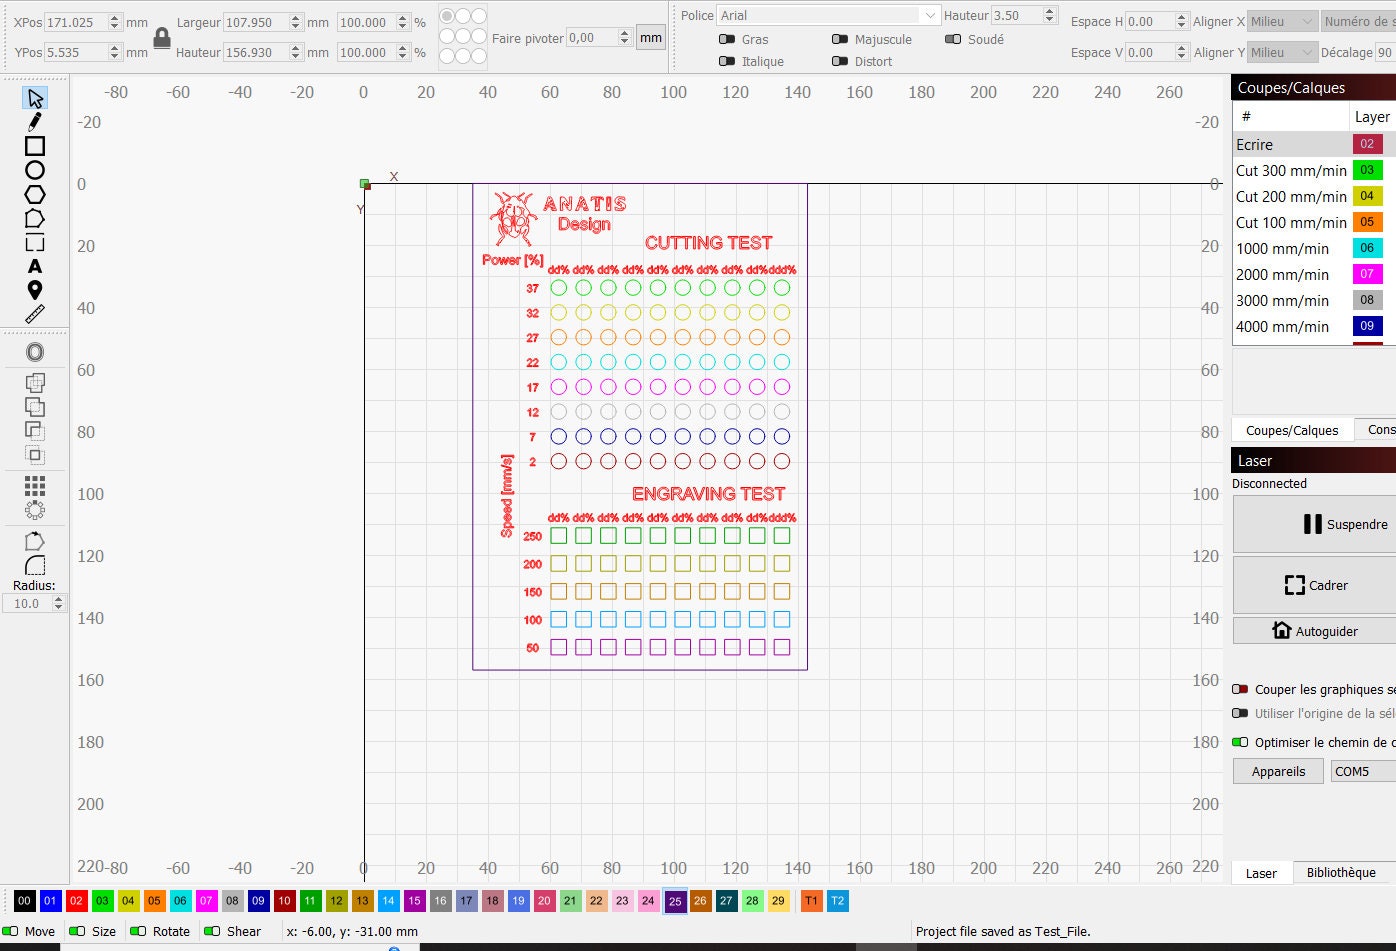Open the Coupes/Calques tab
The width and height of the screenshot is (1396, 951).
click(x=1291, y=430)
